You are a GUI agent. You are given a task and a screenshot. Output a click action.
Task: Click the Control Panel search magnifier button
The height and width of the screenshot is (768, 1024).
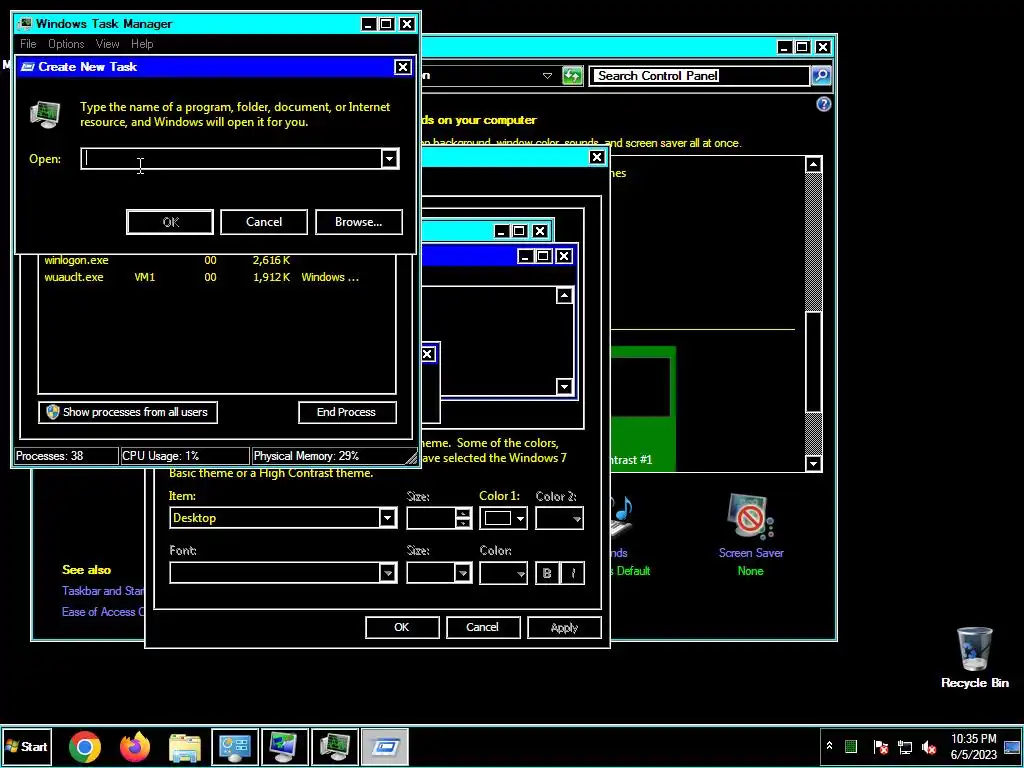821,76
